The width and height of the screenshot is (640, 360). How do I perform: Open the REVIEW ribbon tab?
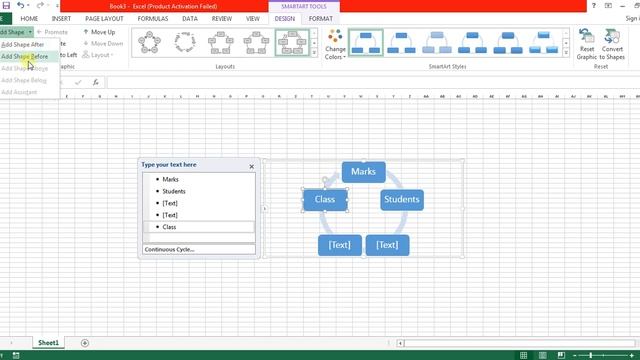(222, 19)
